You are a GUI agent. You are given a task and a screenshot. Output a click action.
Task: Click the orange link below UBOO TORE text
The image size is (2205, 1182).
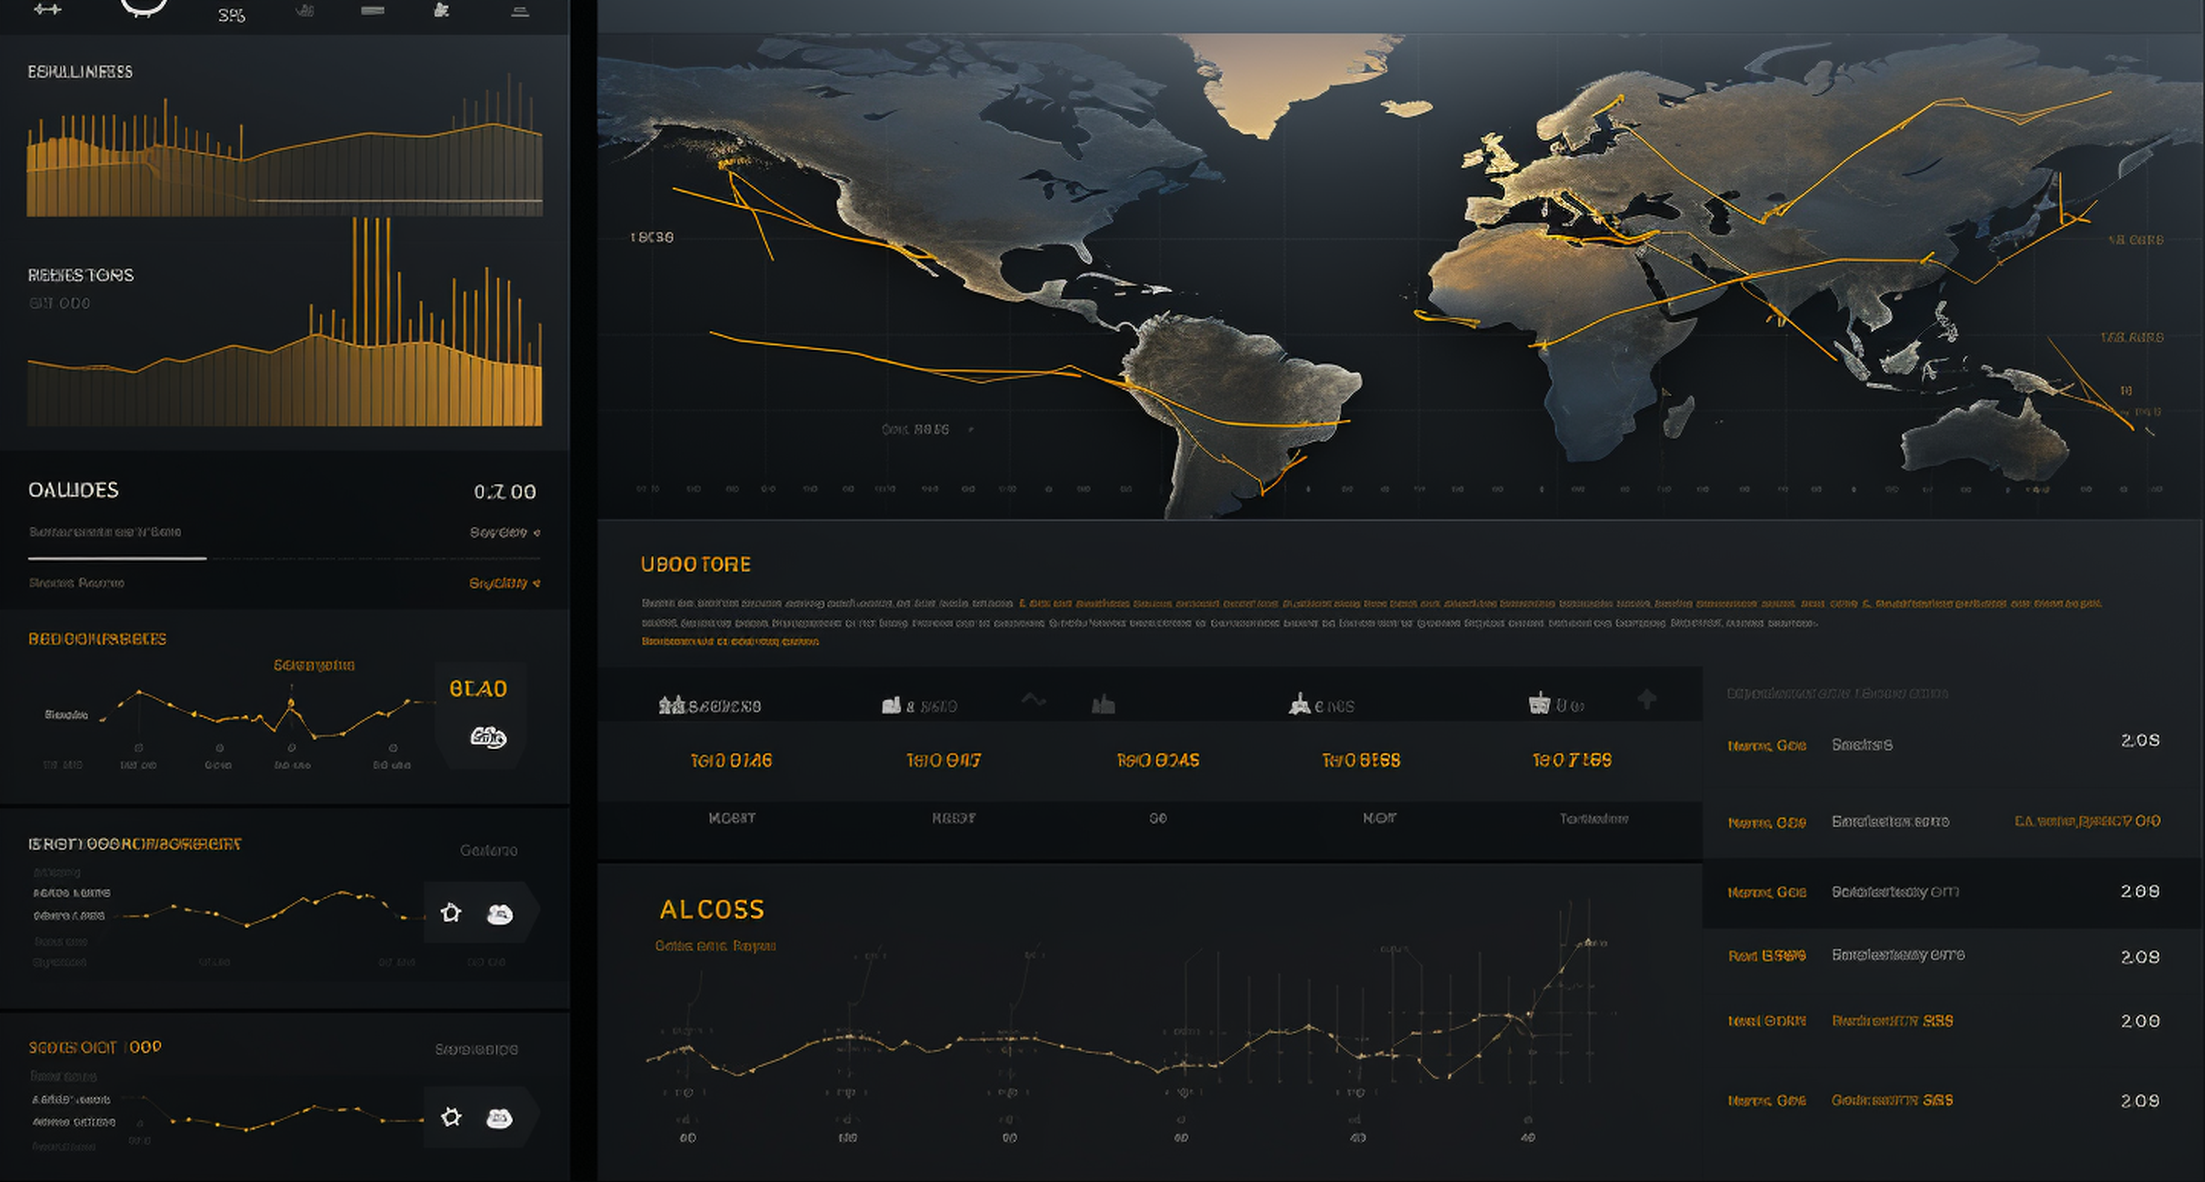click(730, 641)
